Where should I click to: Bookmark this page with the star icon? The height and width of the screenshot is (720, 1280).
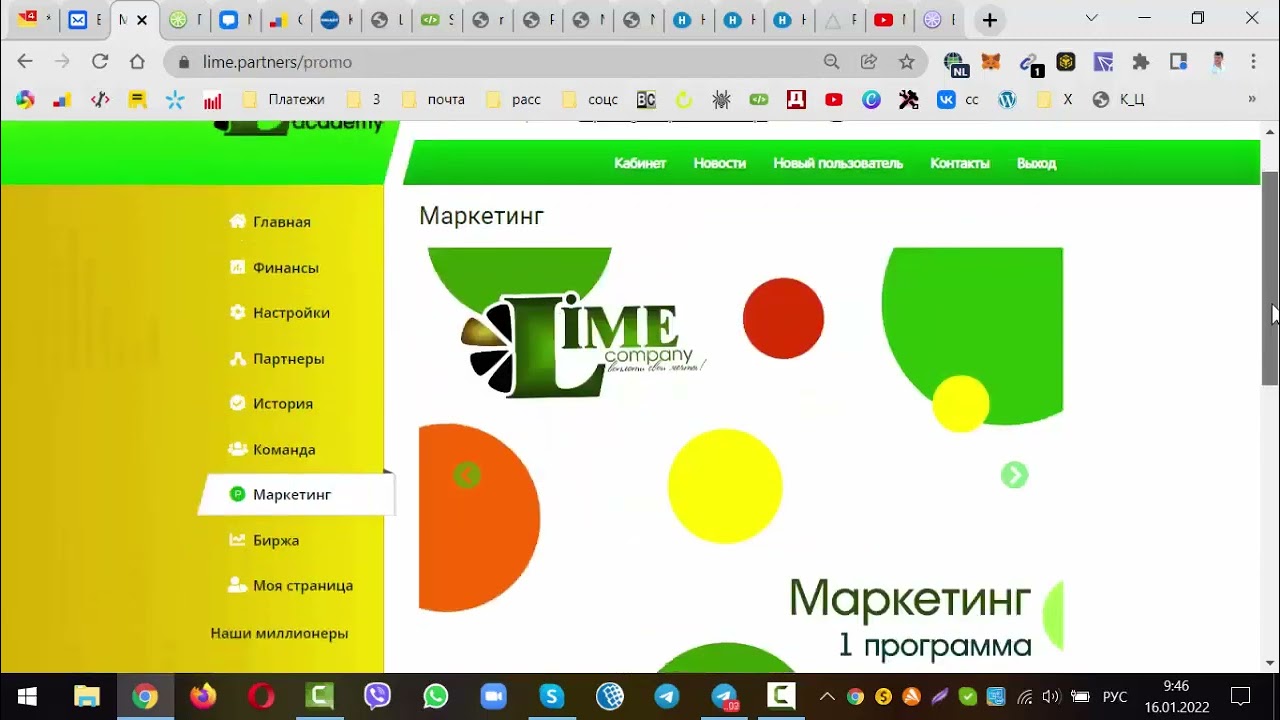tap(906, 62)
